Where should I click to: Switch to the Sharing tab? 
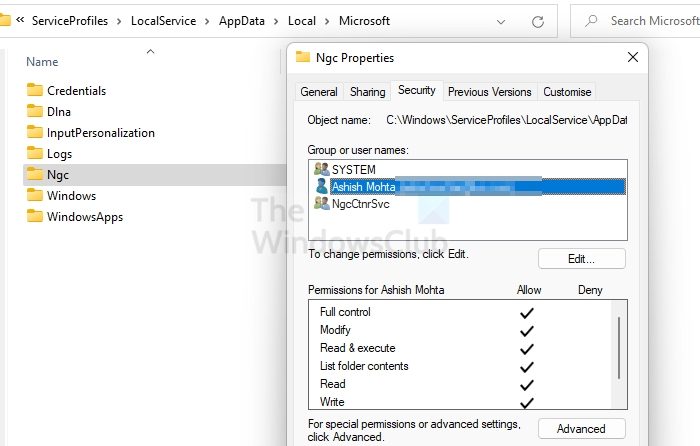click(x=367, y=92)
